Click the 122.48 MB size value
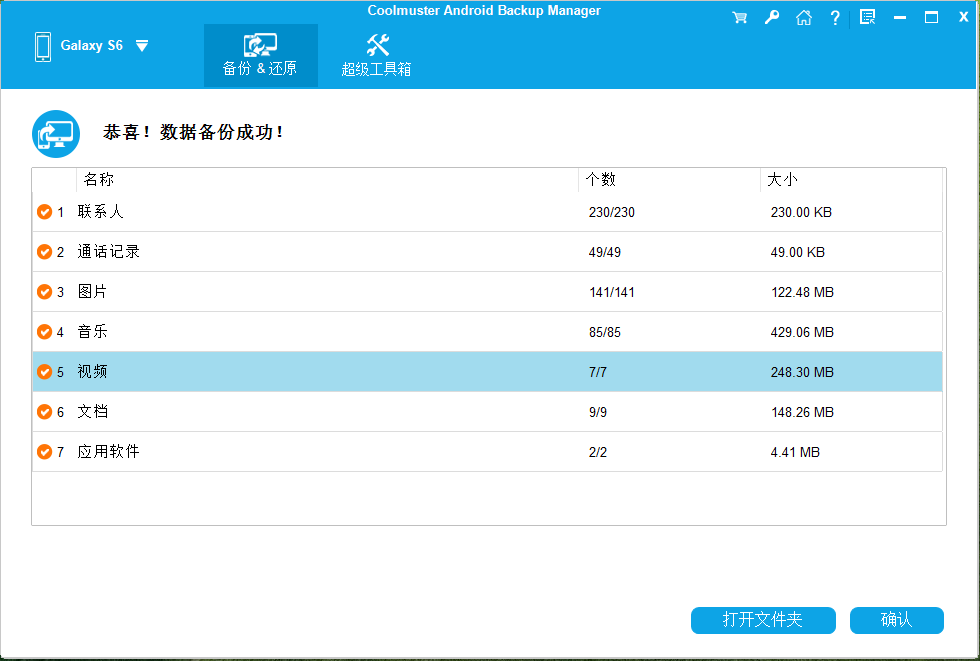The height and width of the screenshot is (661, 980). (802, 292)
